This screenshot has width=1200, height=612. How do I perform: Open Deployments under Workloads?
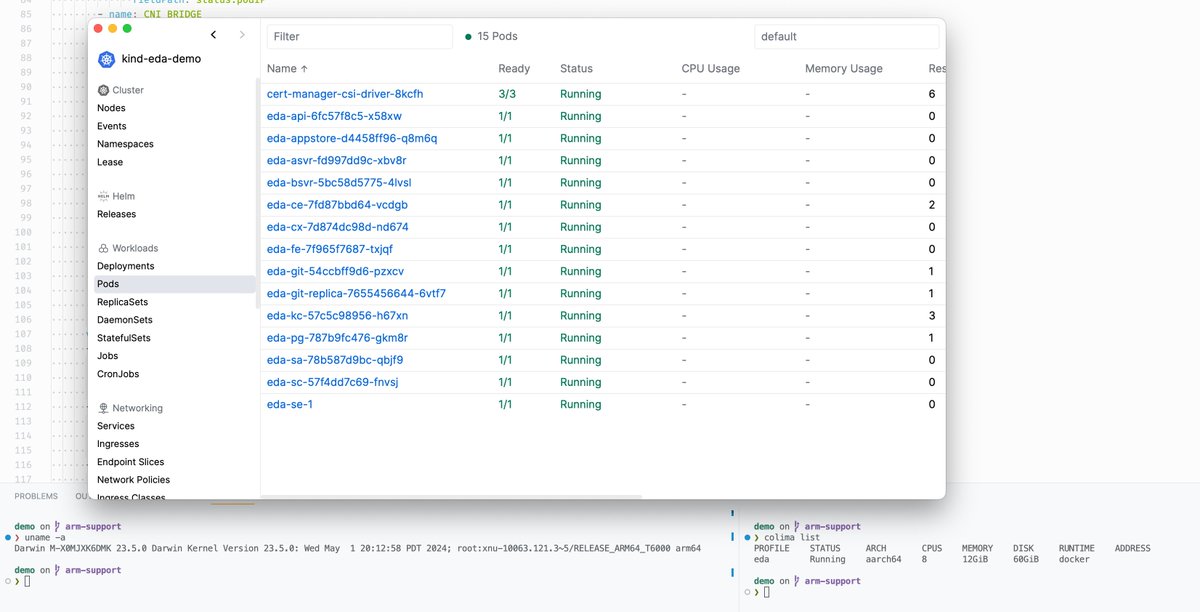[x=126, y=266]
